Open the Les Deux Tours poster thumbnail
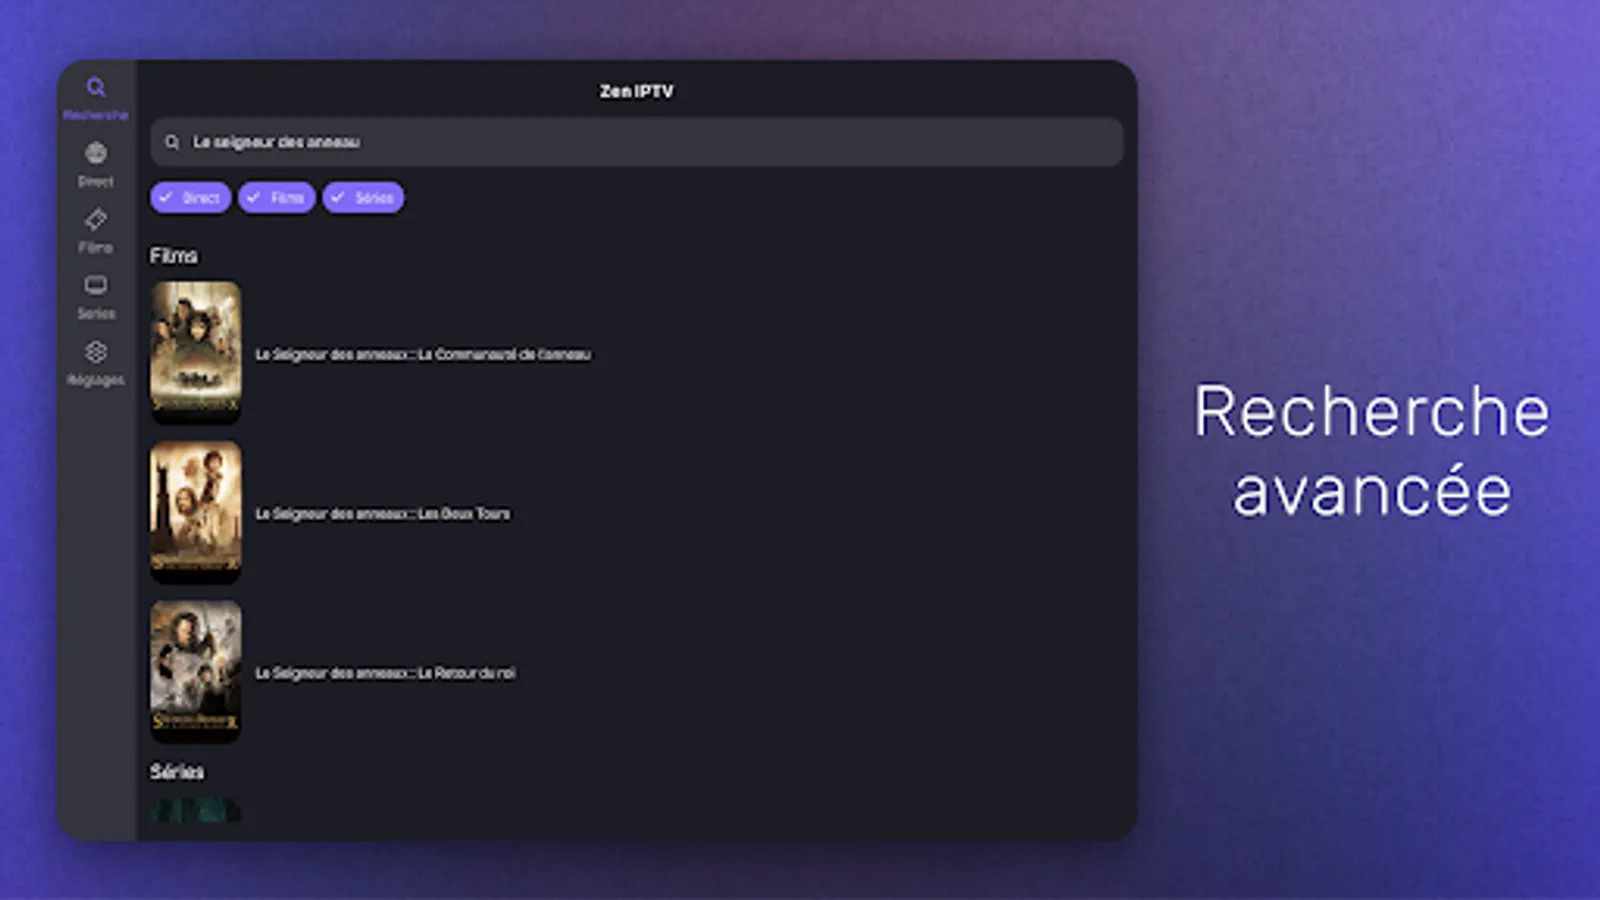The height and width of the screenshot is (900, 1600). [x=196, y=512]
